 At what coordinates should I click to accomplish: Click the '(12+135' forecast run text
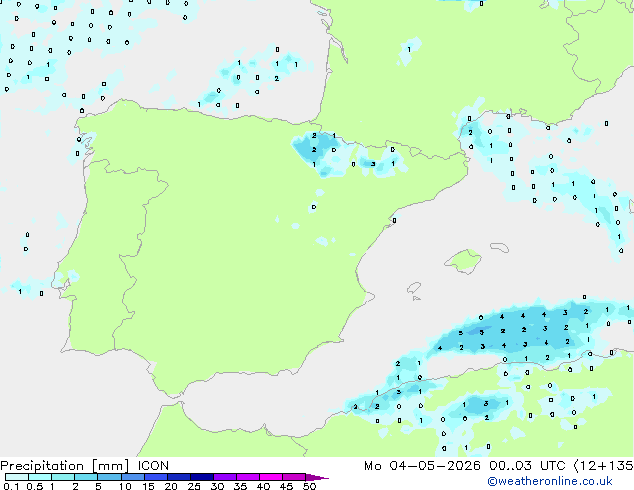point(604,466)
